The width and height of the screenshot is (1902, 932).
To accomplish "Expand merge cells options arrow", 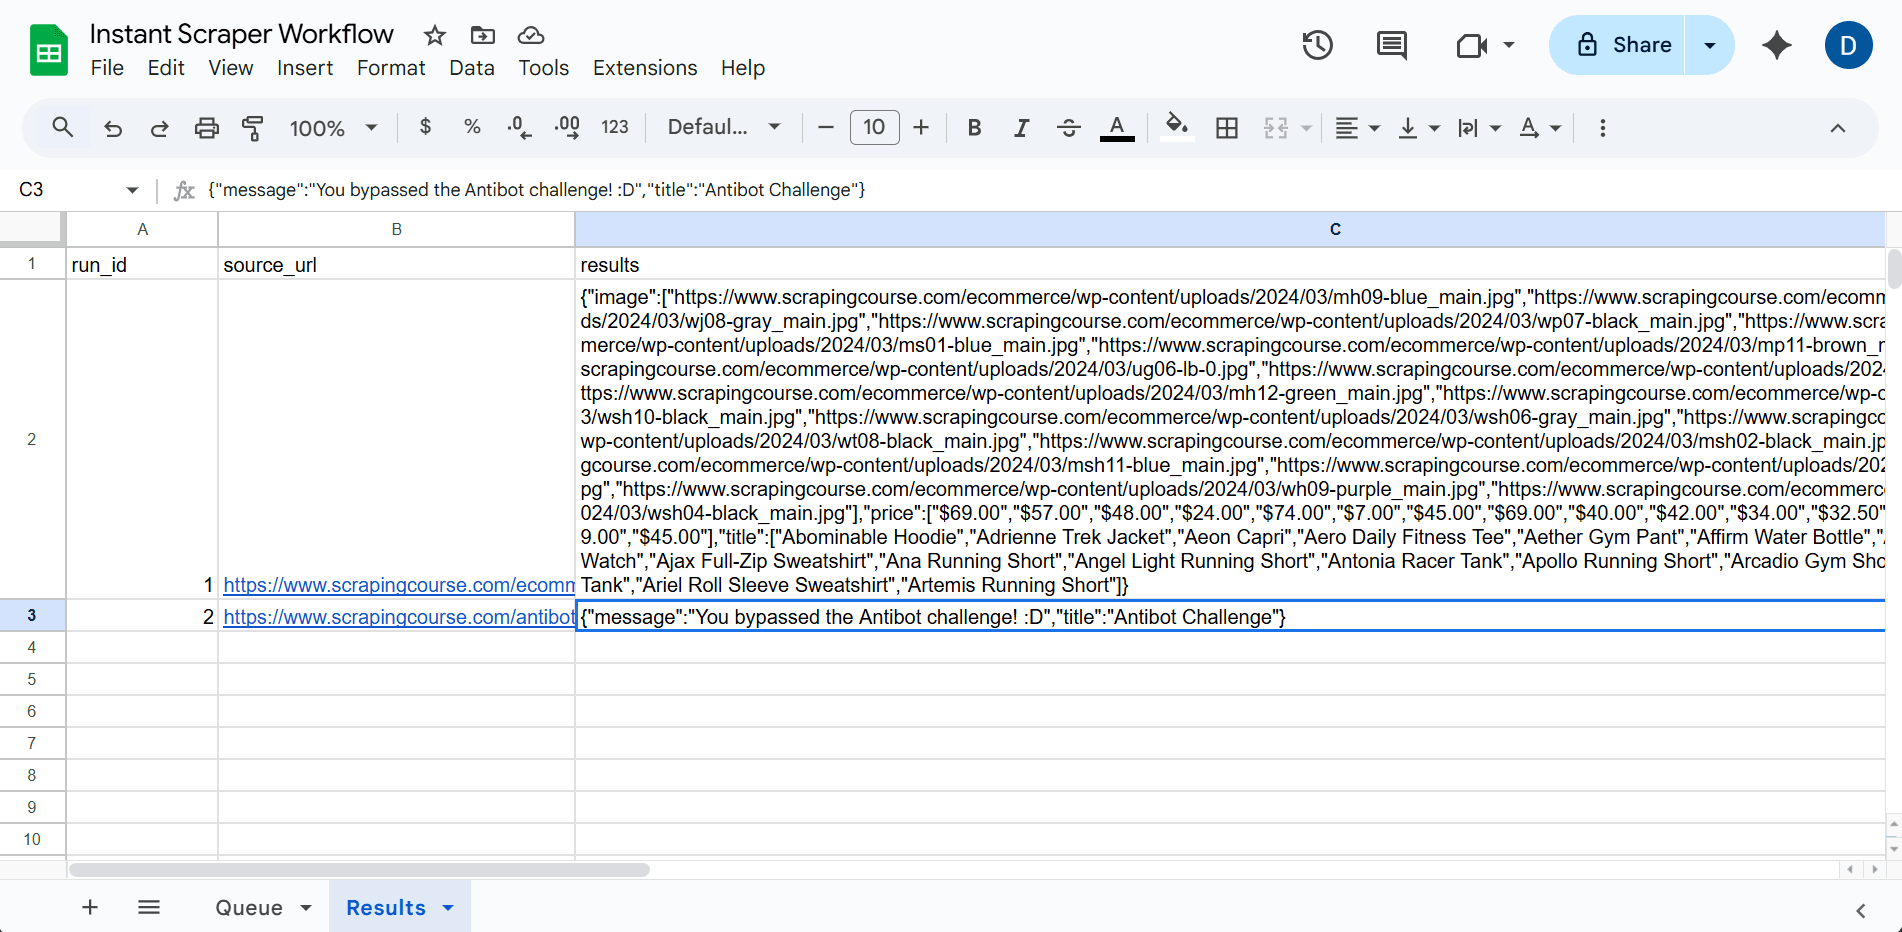I will point(1306,128).
